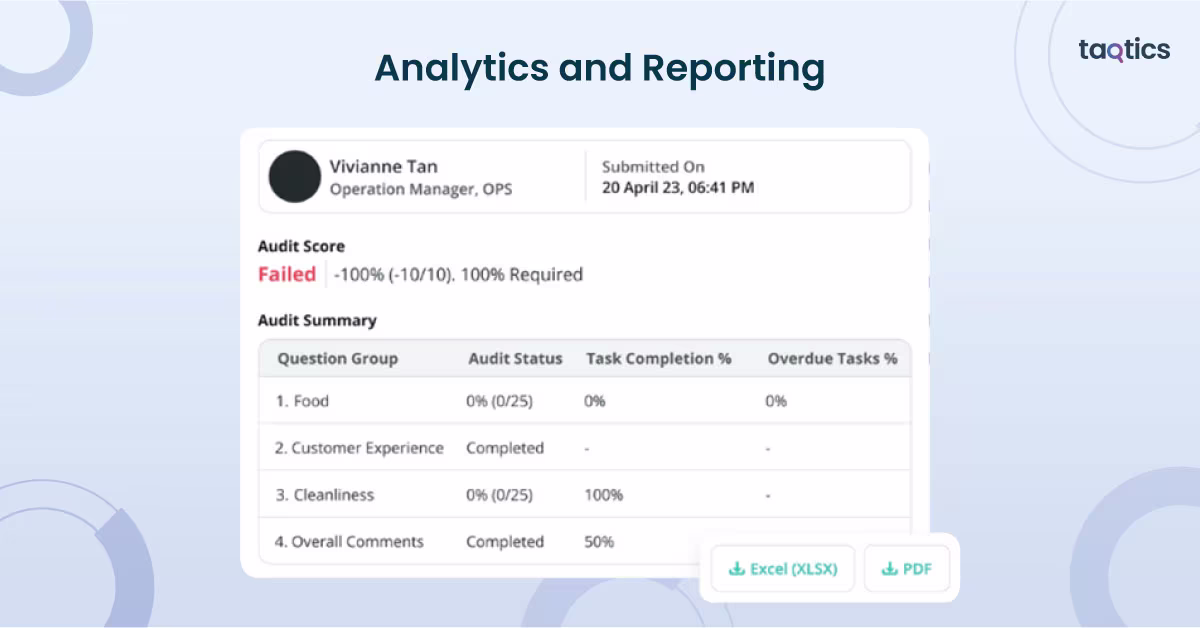Sort by the Question Group column header

tap(337, 358)
